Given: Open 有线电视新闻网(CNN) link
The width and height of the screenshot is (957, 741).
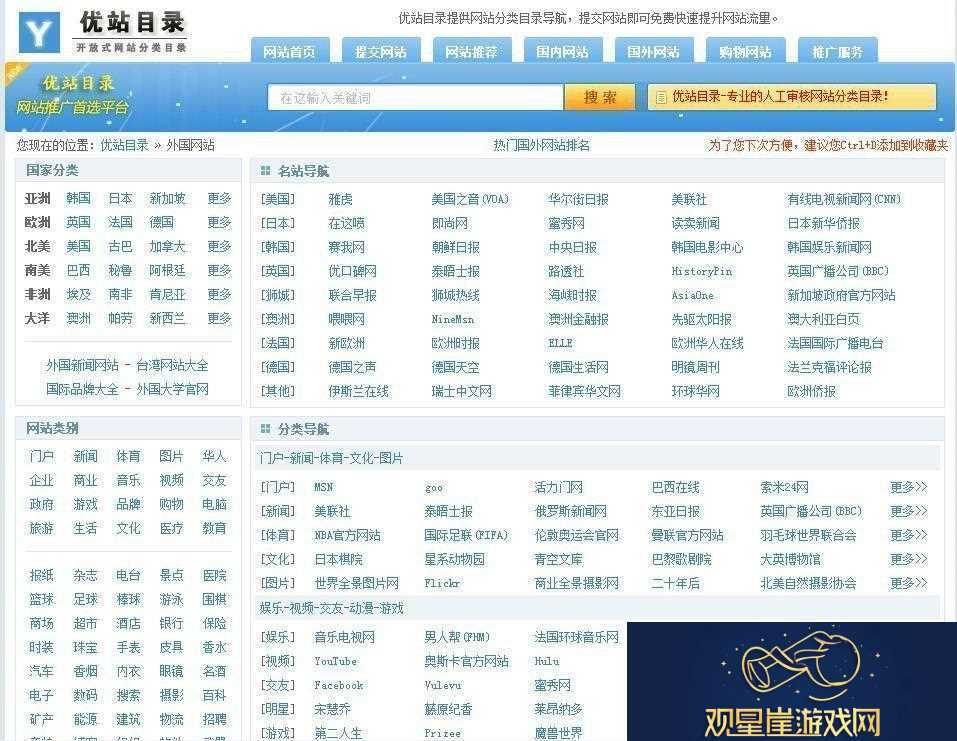Looking at the screenshot, I should click(x=843, y=200).
